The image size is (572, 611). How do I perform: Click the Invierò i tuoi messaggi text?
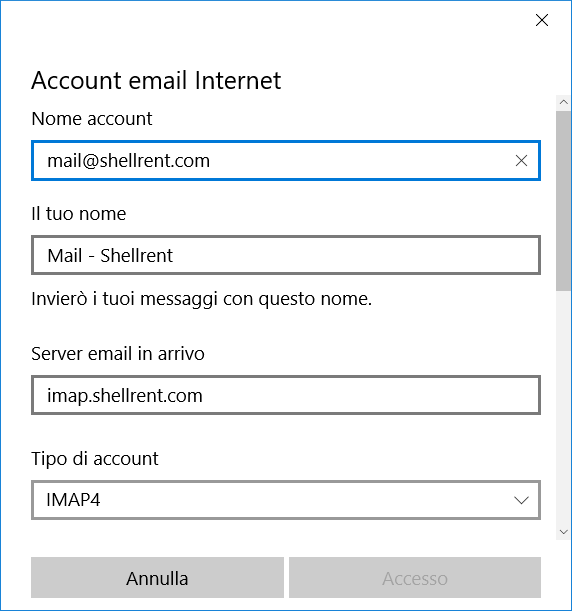[x=201, y=299]
